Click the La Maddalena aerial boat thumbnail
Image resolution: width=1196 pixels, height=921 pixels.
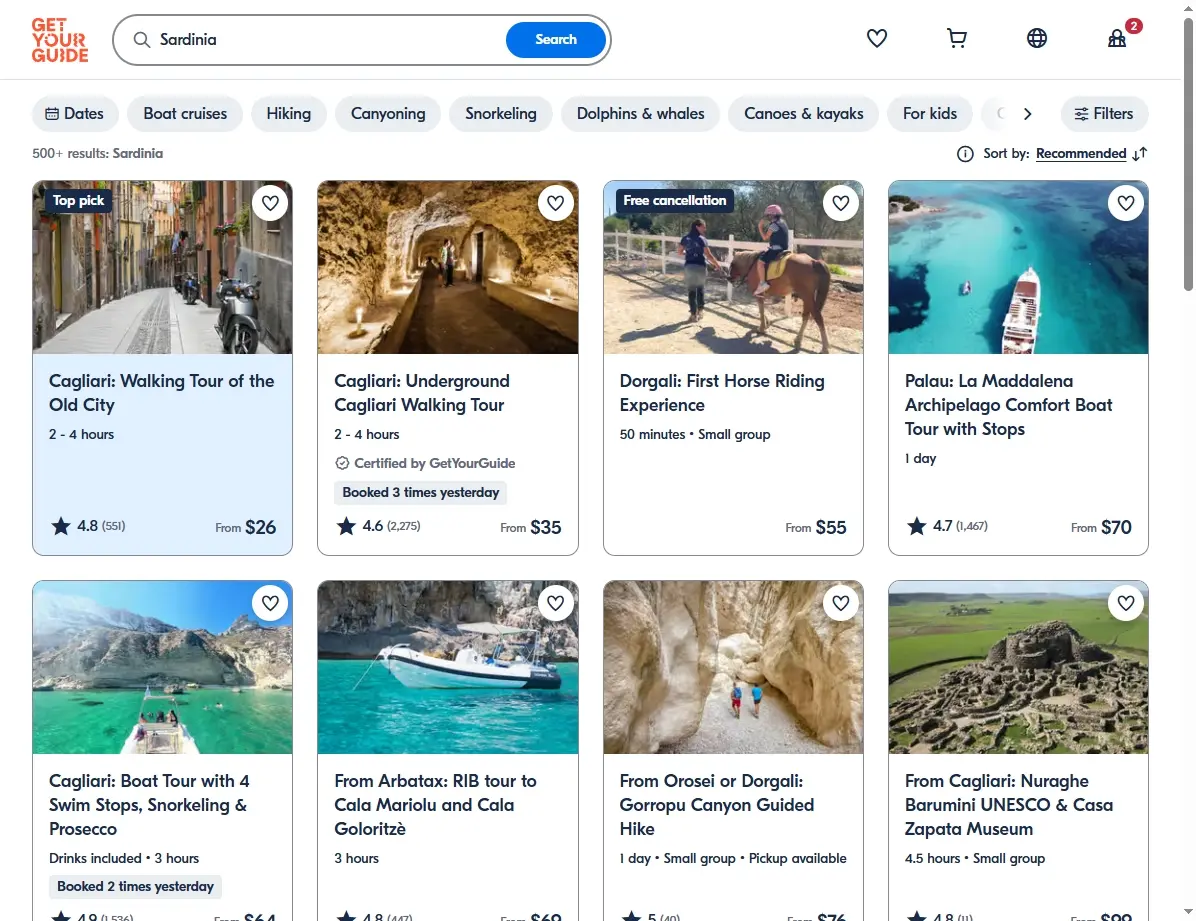coord(1018,267)
